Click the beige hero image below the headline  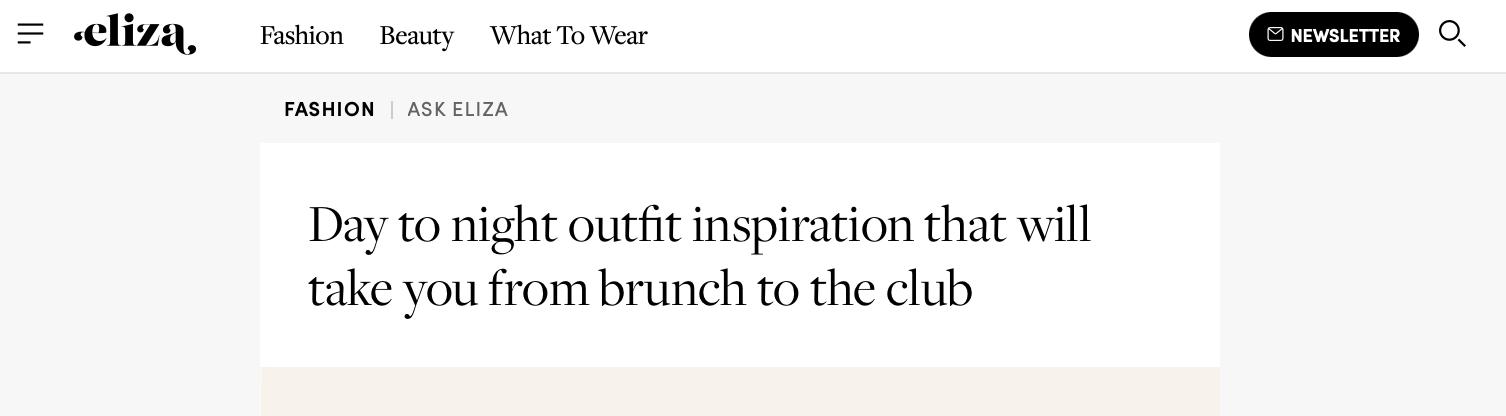(740, 392)
